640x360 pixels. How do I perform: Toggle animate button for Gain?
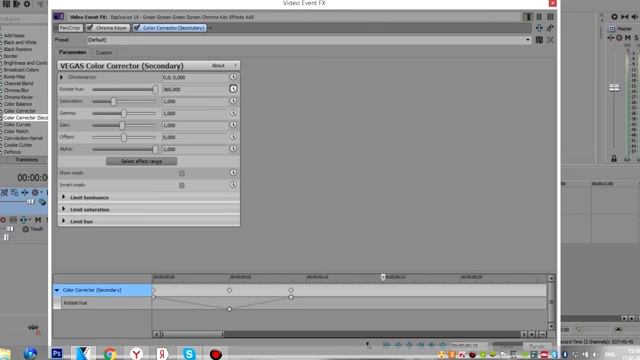[x=233, y=125]
